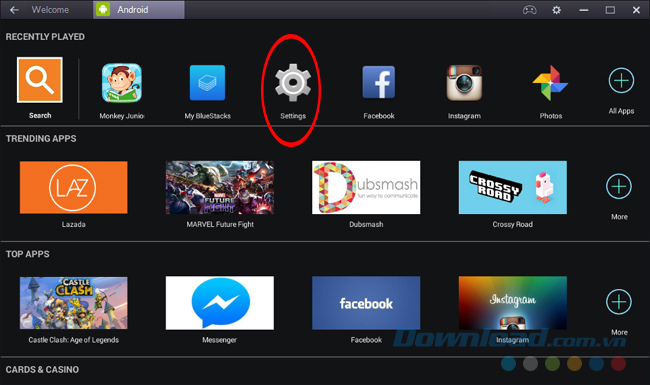Click the Crossy Road label

[512, 224]
